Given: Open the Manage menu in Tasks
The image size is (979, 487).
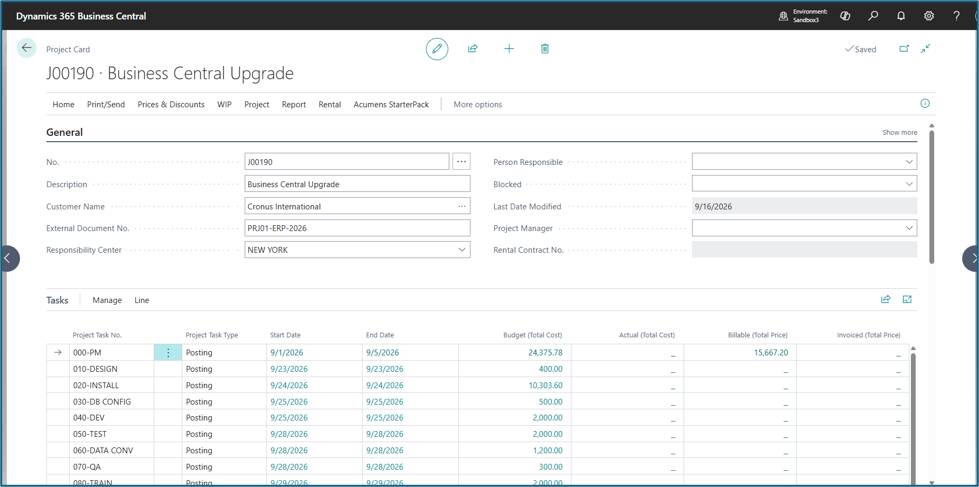Looking at the screenshot, I should [x=107, y=300].
